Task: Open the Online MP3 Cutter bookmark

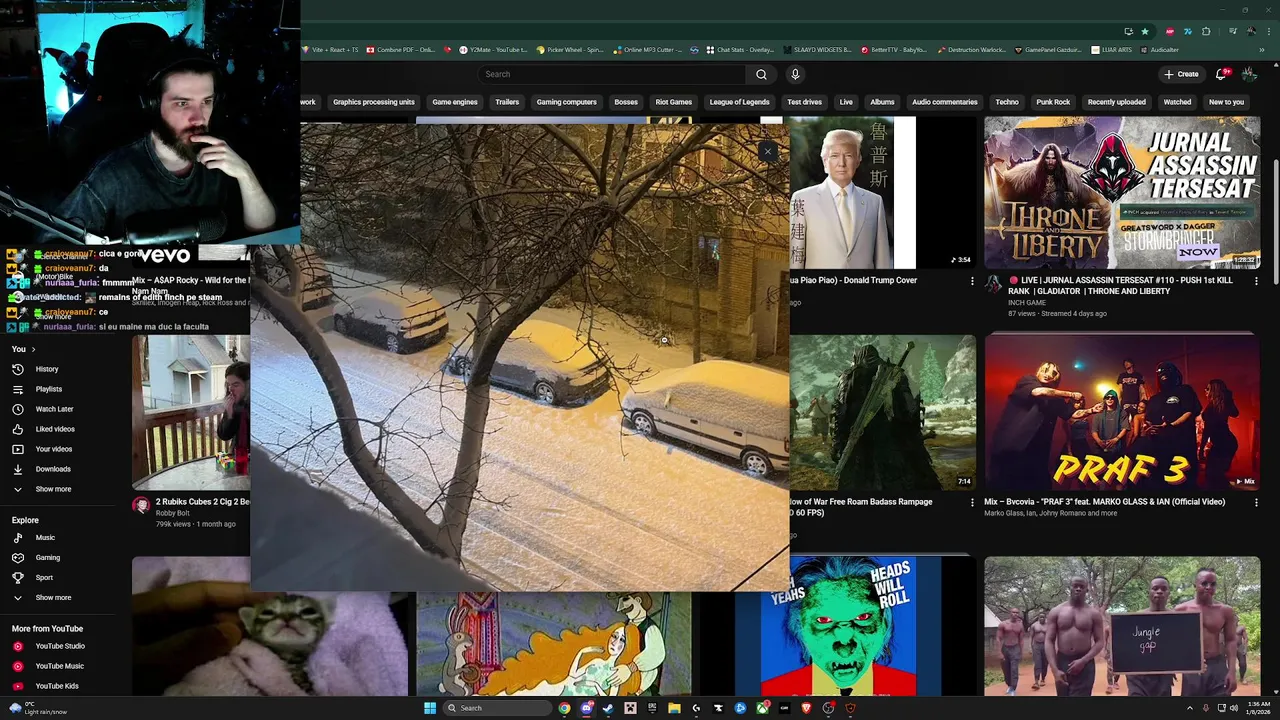Action: click(x=648, y=49)
